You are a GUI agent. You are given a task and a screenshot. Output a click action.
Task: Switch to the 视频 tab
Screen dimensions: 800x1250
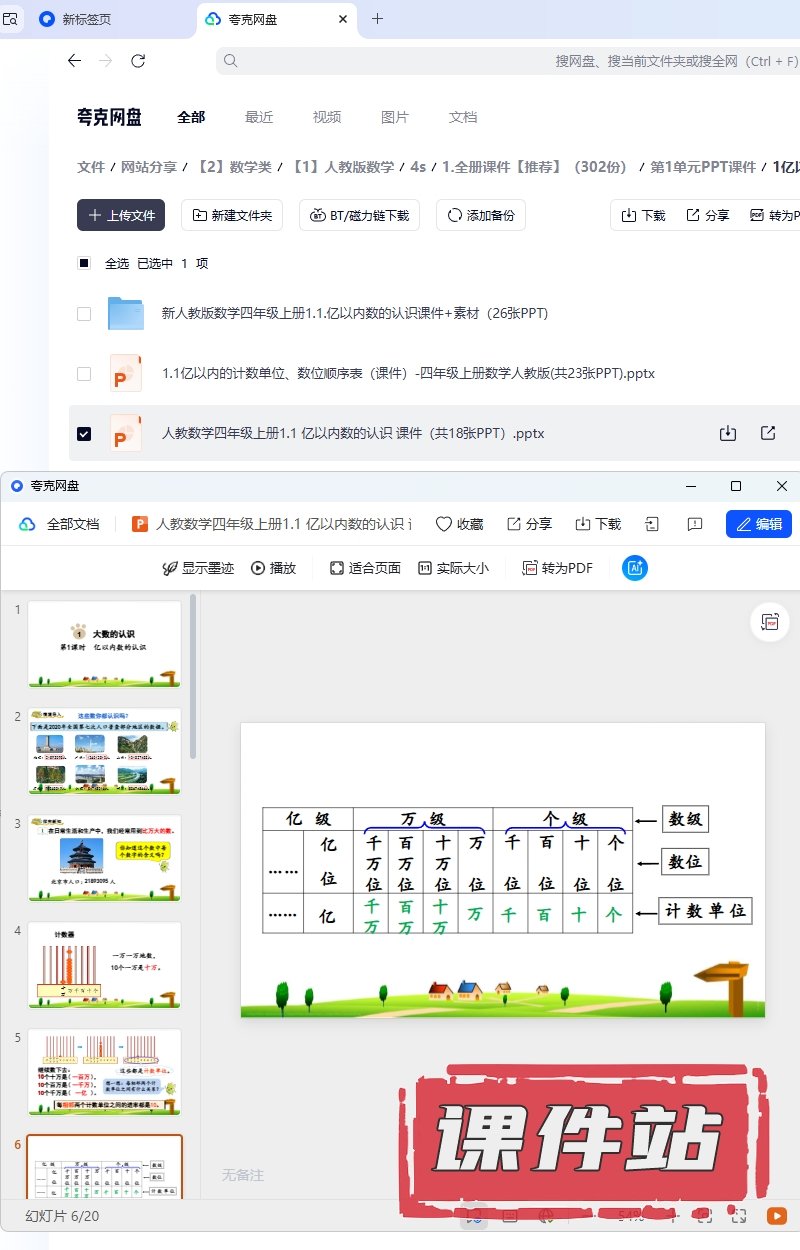coord(327,117)
